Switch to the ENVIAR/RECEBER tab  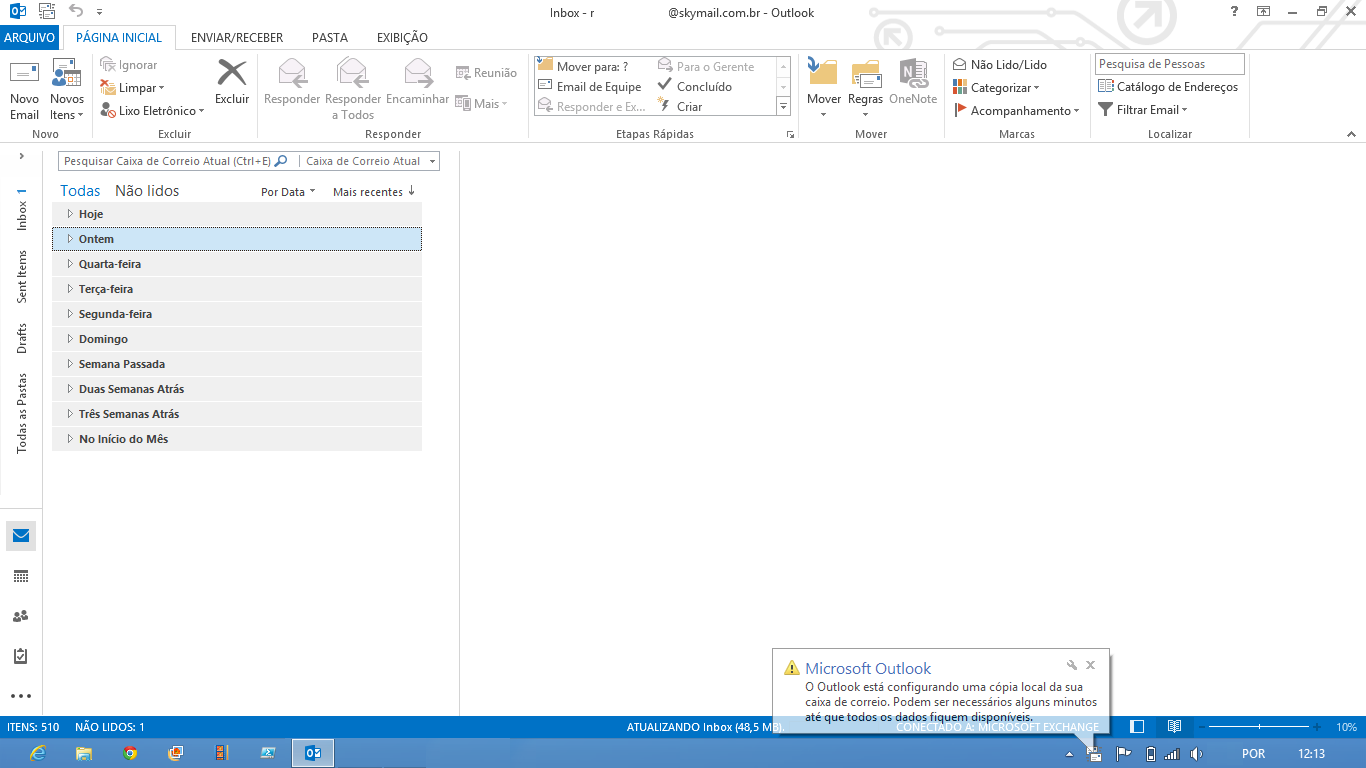pos(237,38)
